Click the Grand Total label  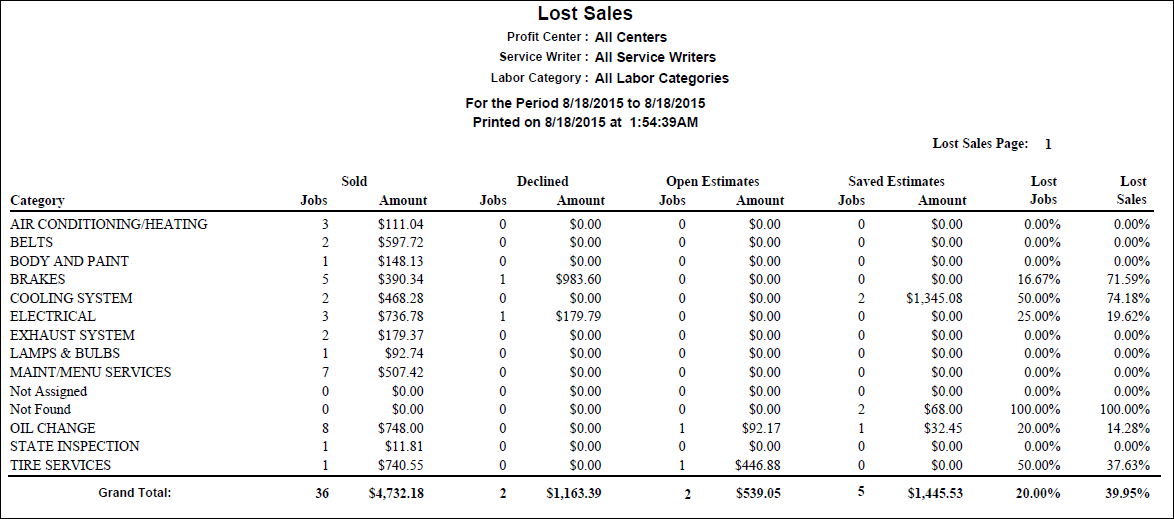pos(135,492)
